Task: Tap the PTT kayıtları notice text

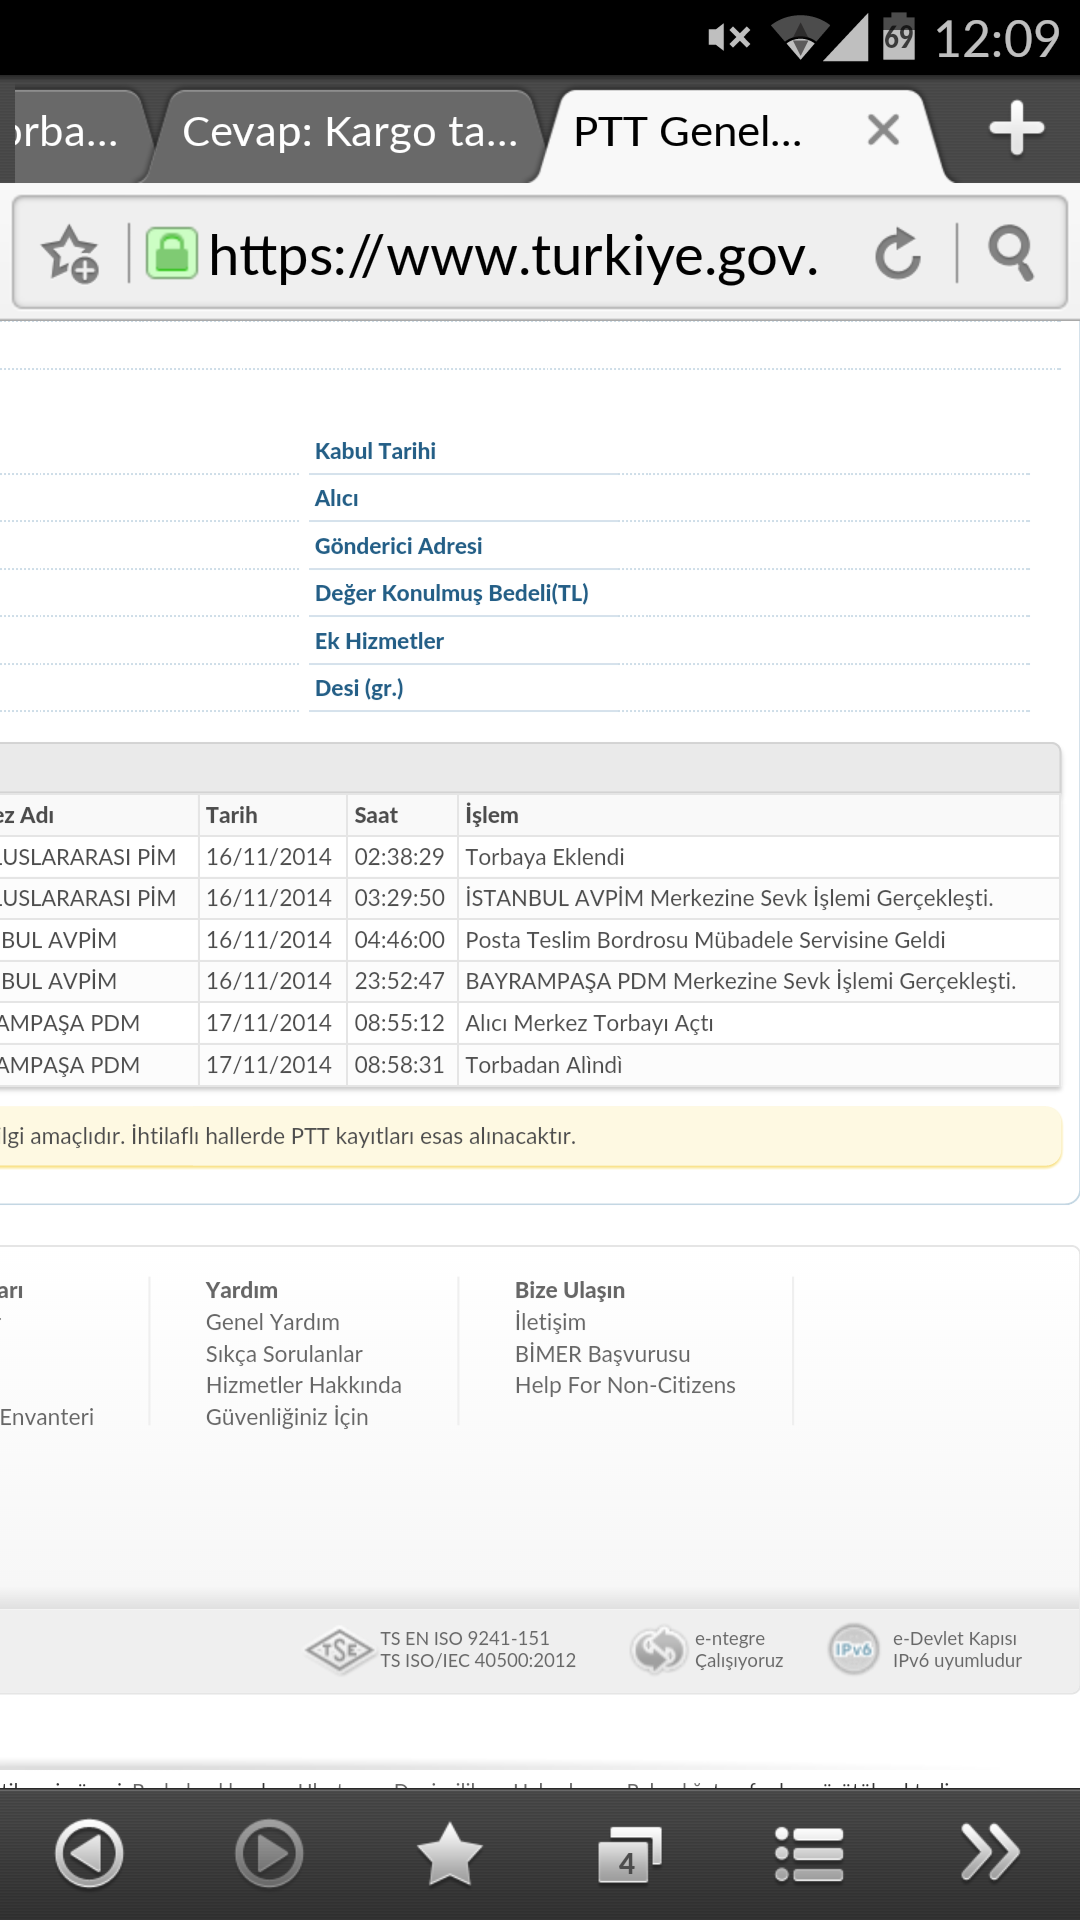Action: [x=290, y=1136]
